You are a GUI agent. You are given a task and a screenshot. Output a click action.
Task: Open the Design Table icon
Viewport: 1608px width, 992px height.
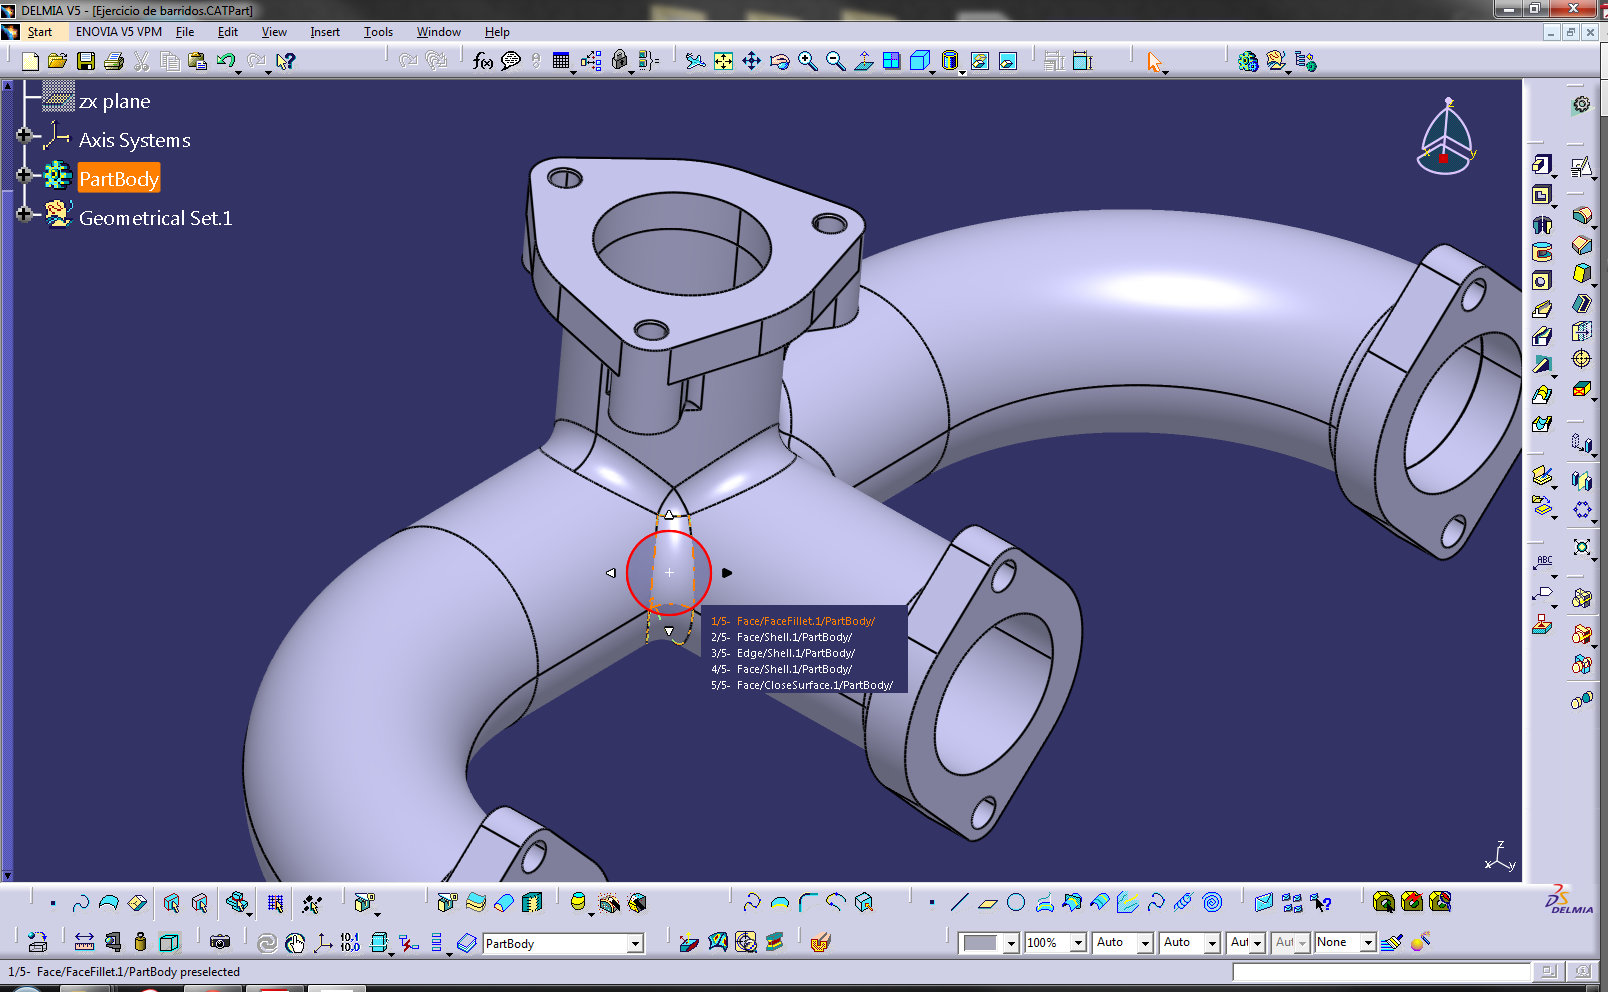click(561, 62)
